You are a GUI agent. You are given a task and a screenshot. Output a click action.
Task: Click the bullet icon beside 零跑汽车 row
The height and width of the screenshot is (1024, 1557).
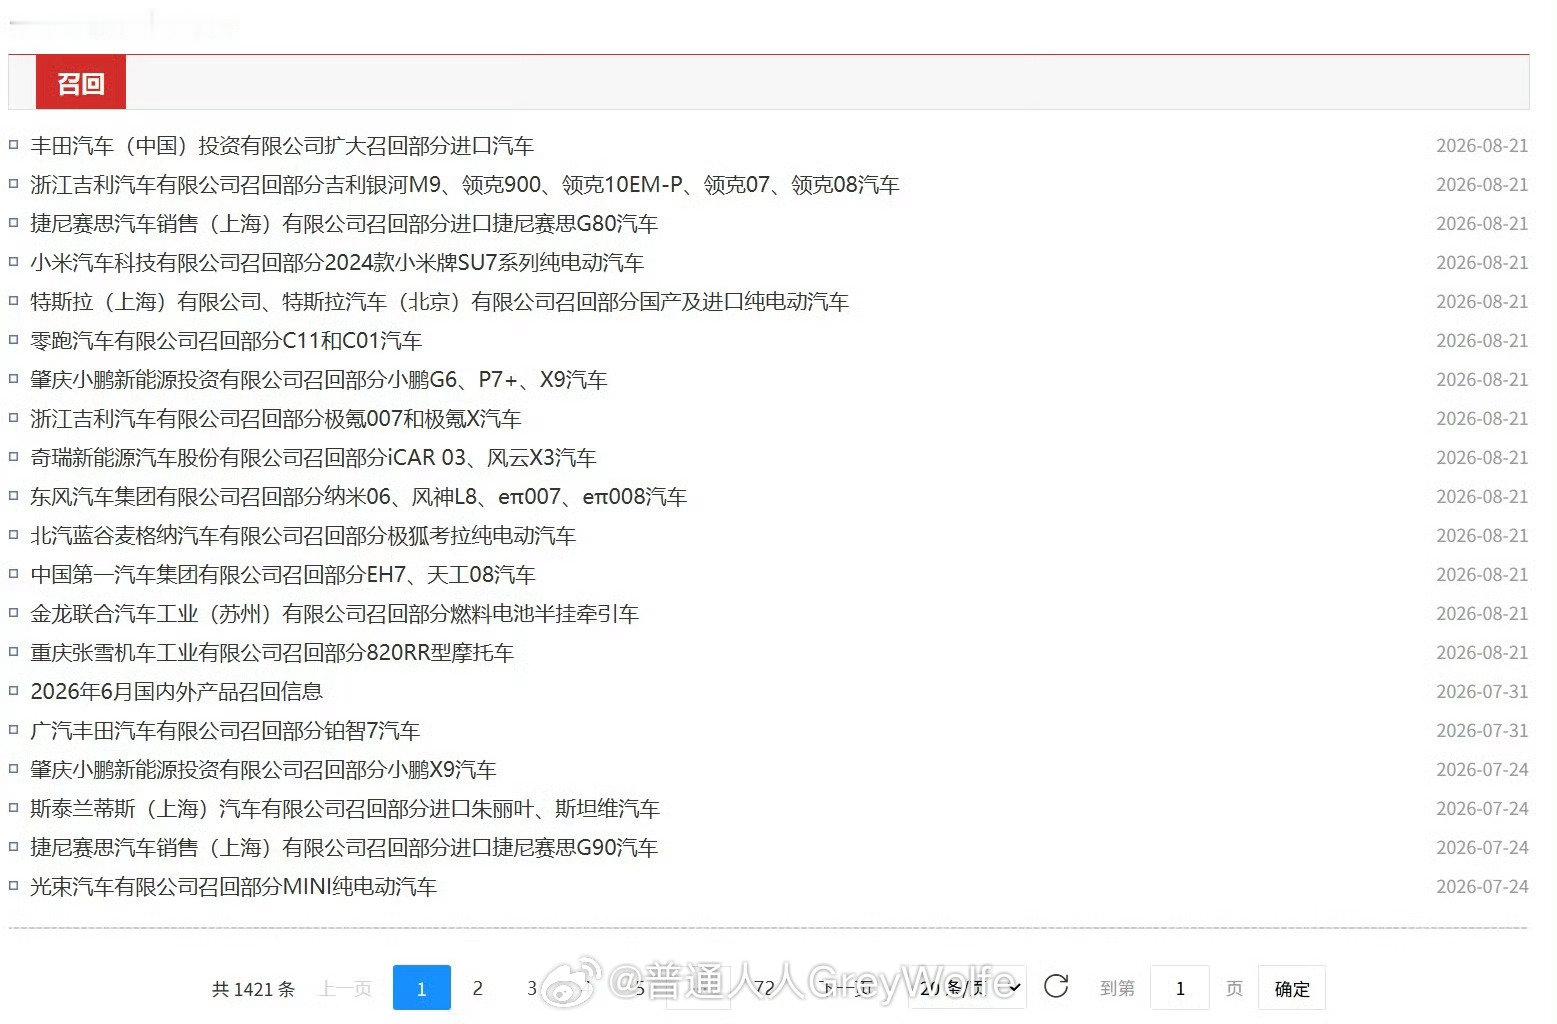click(14, 340)
